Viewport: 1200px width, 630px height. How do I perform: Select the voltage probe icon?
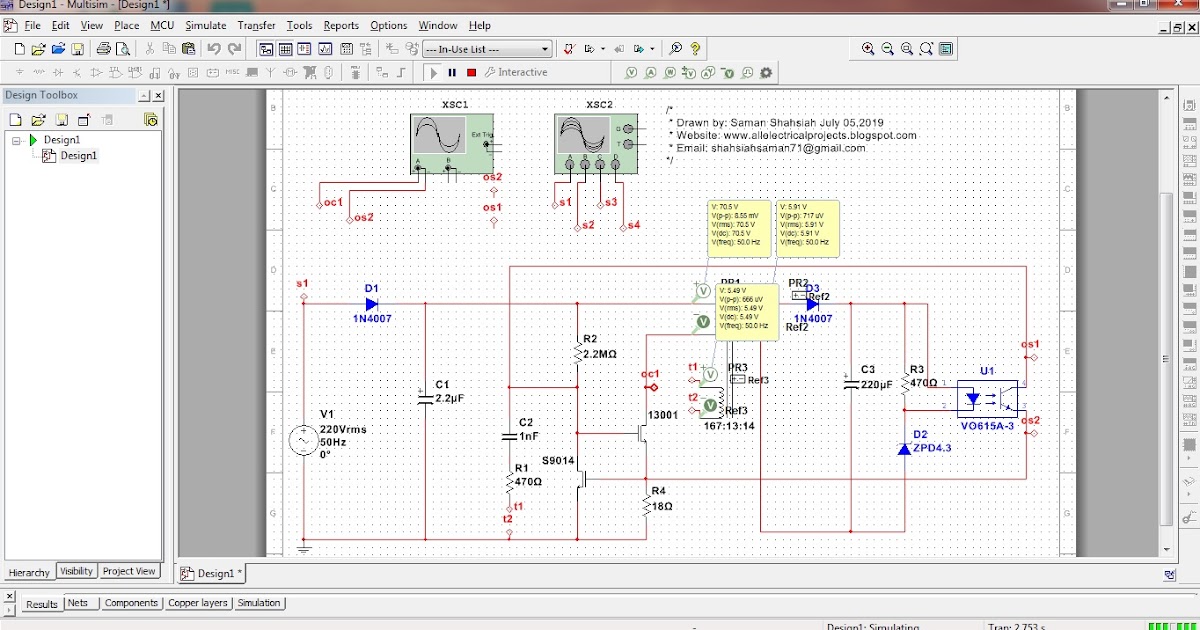[631, 71]
